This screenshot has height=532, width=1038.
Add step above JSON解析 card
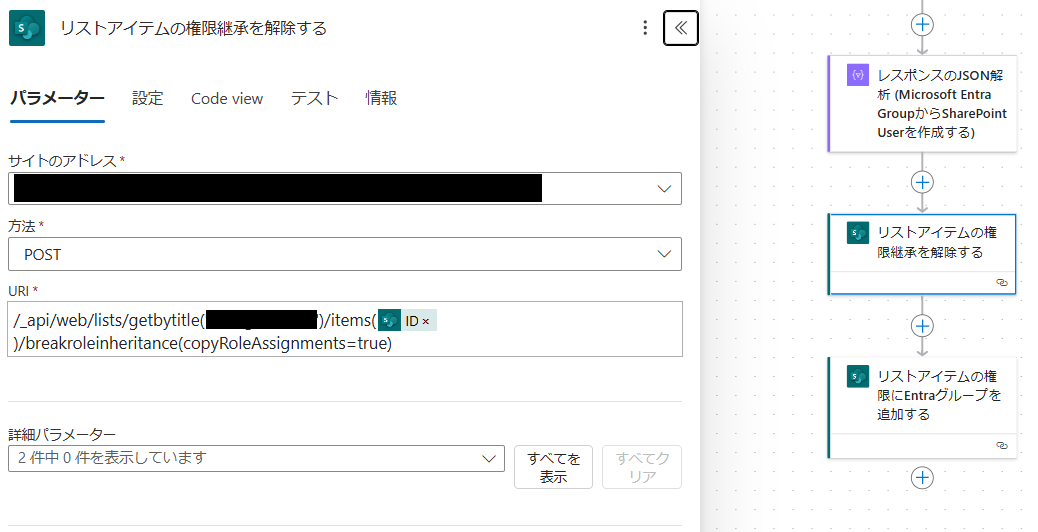(x=922, y=25)
